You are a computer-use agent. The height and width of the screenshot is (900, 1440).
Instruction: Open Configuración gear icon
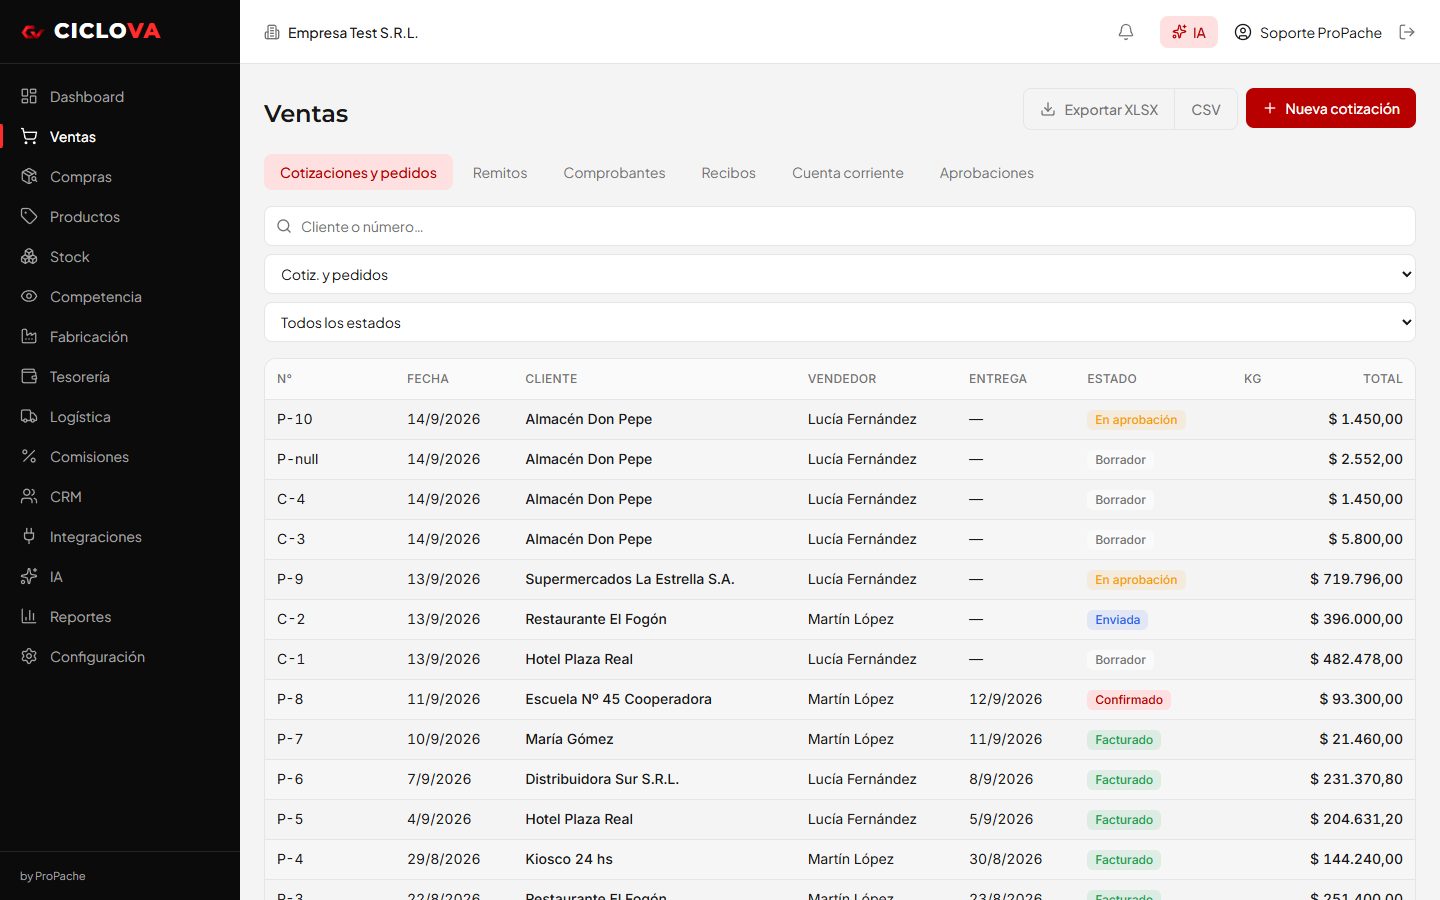(x=29, y=656)
